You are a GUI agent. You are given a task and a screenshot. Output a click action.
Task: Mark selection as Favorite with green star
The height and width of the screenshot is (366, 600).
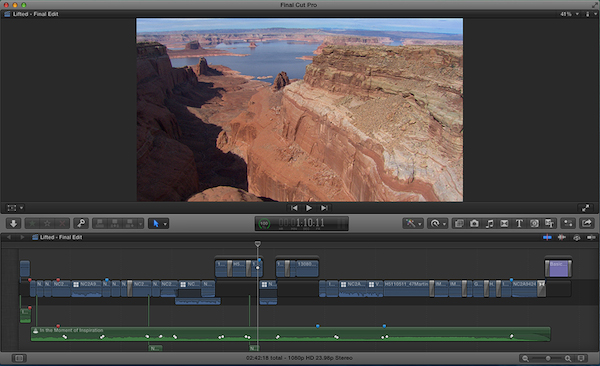point(32,224)
